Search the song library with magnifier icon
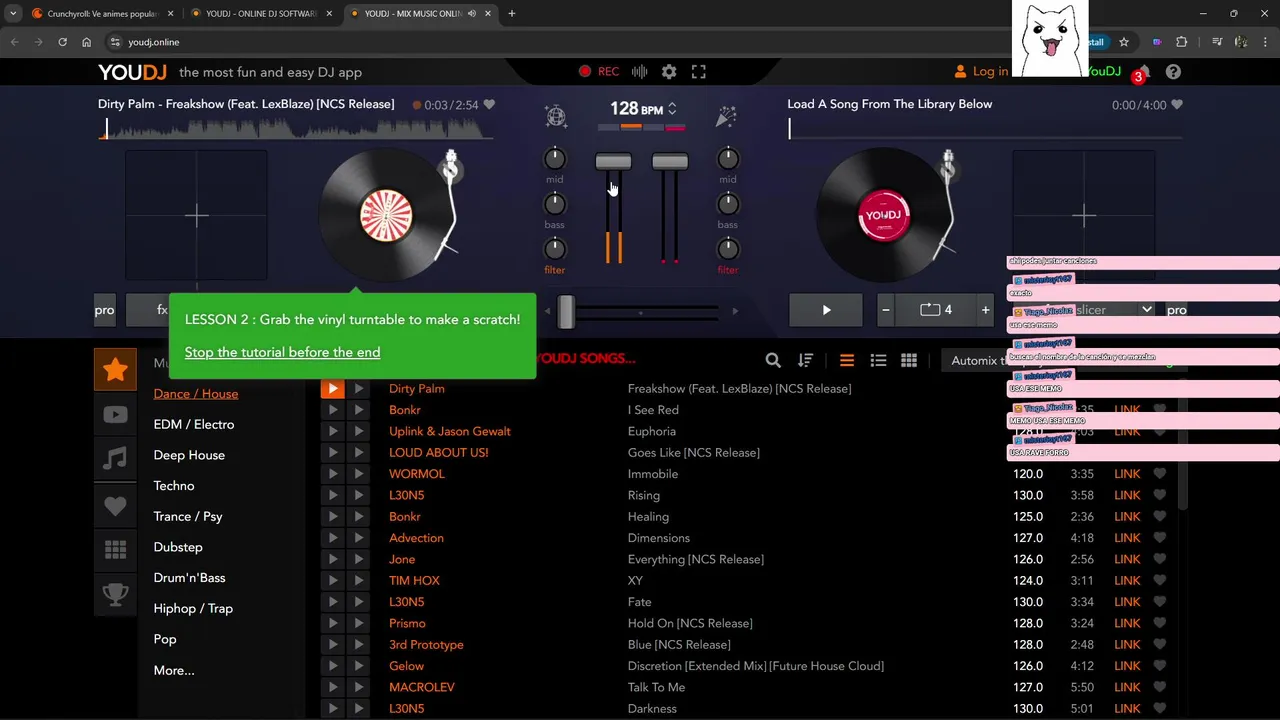1280x720 pixels. 773,360
